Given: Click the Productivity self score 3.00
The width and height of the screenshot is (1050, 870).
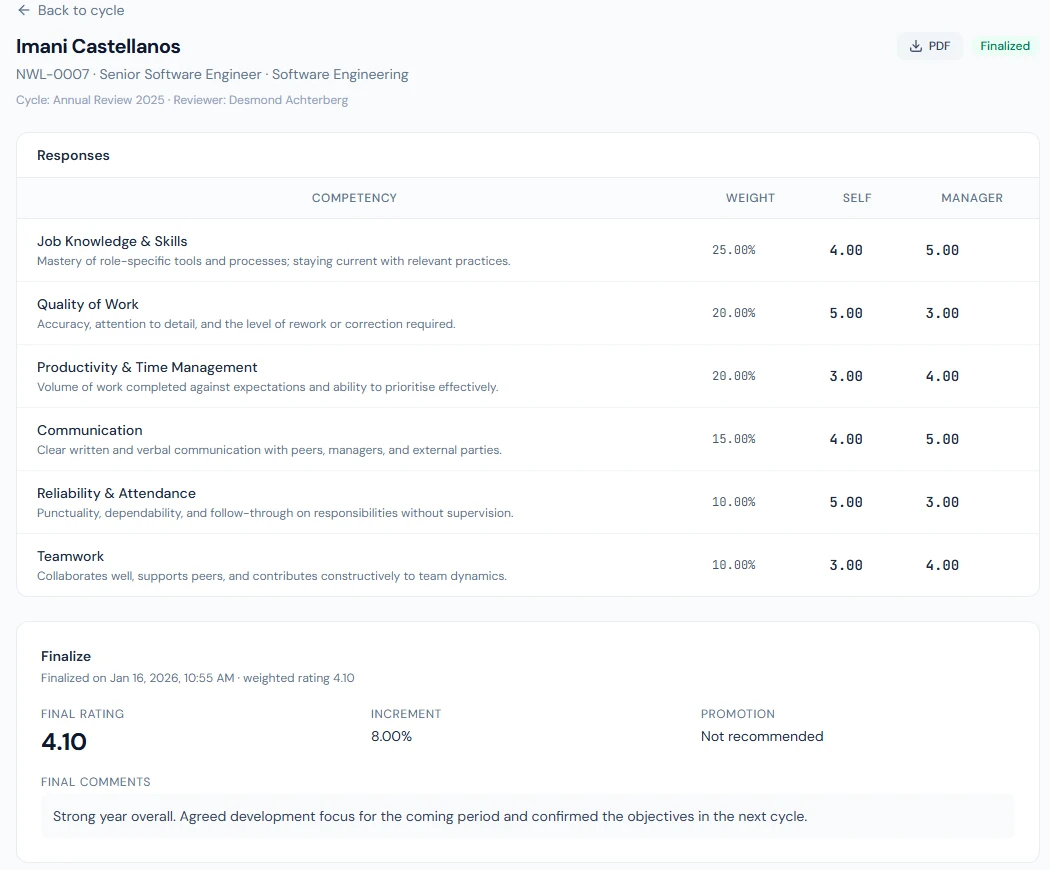Looking at the screenshot, I should coord(846,376).
